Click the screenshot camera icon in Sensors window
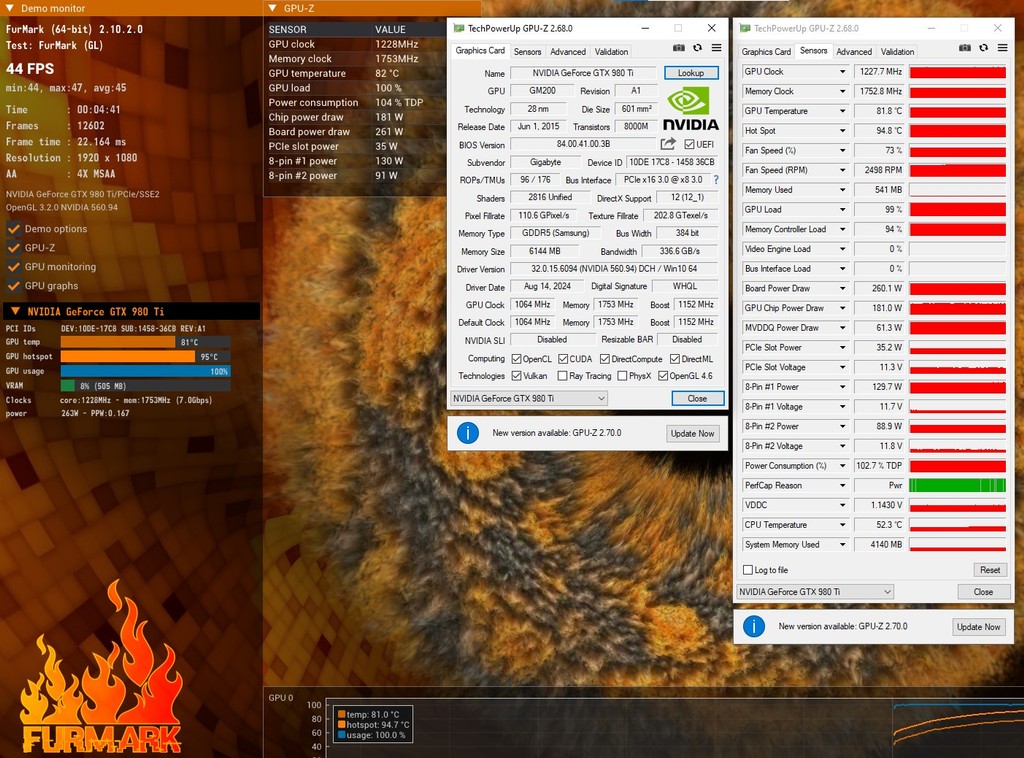1024x758 pixels. click(x=965, y=48)
